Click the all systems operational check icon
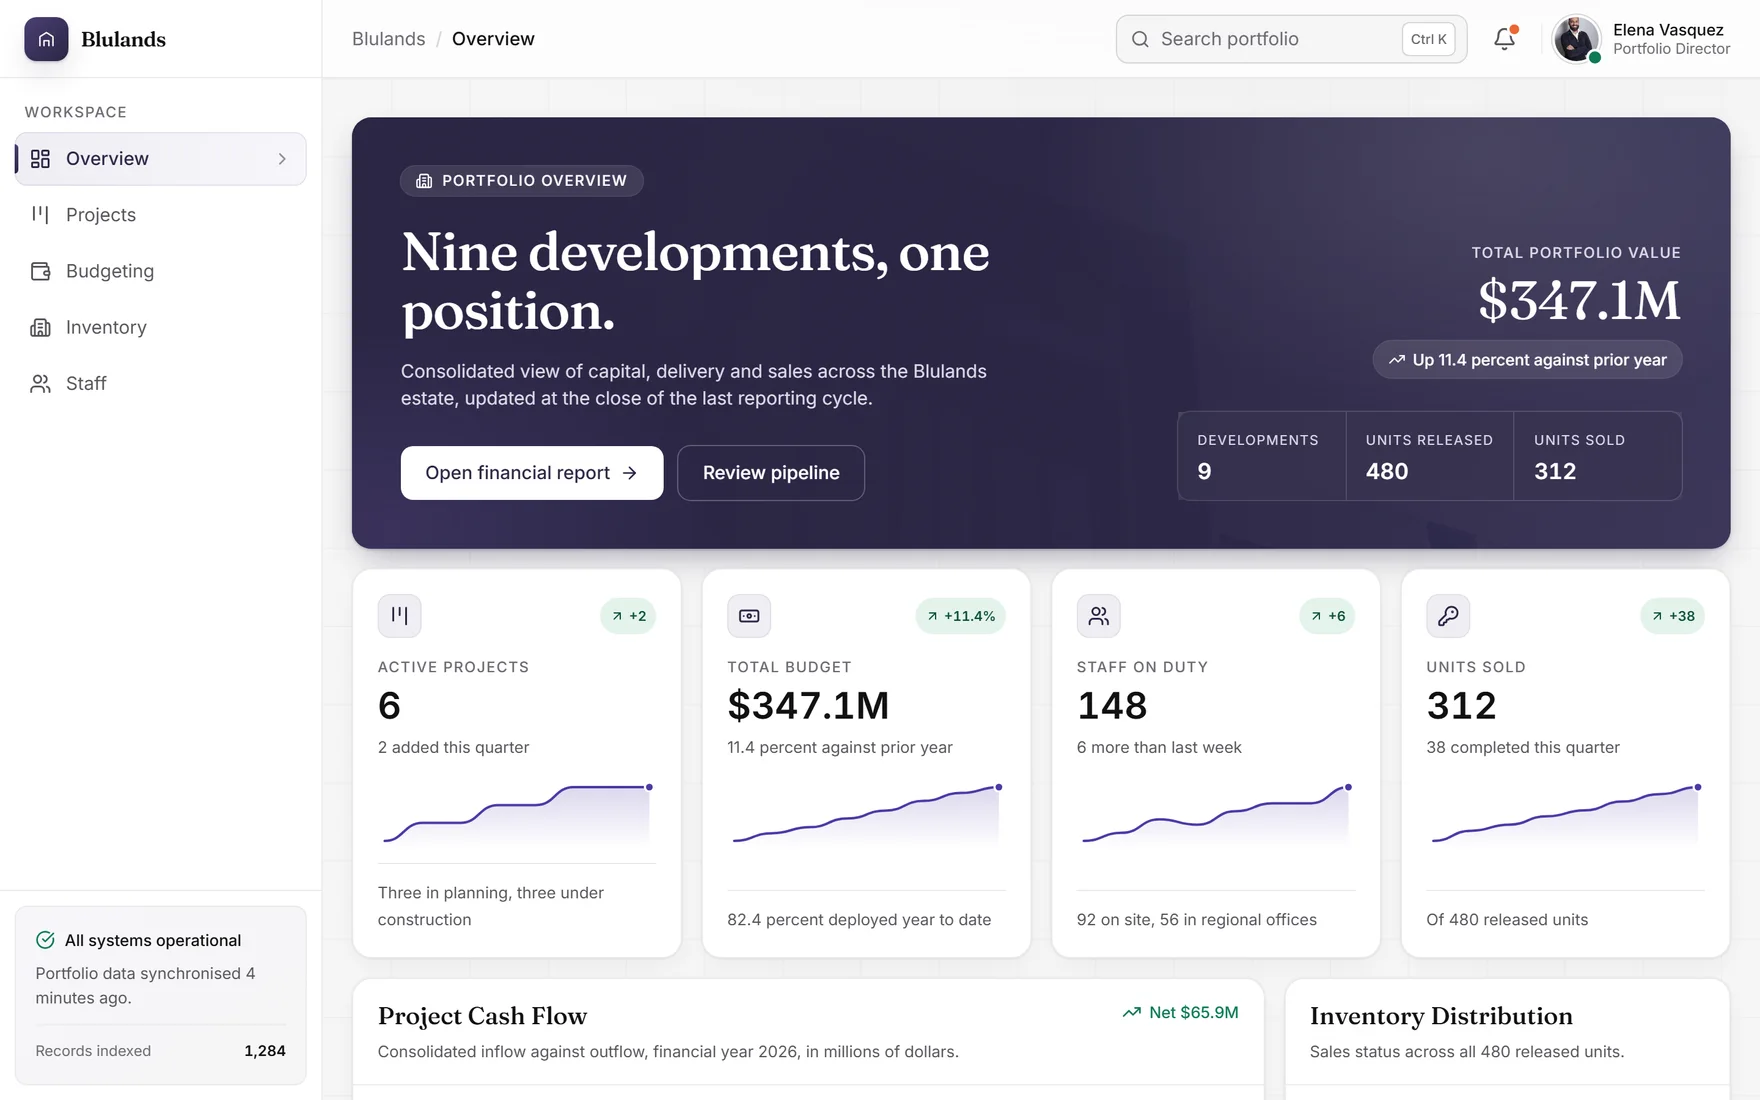 [45, 940]
